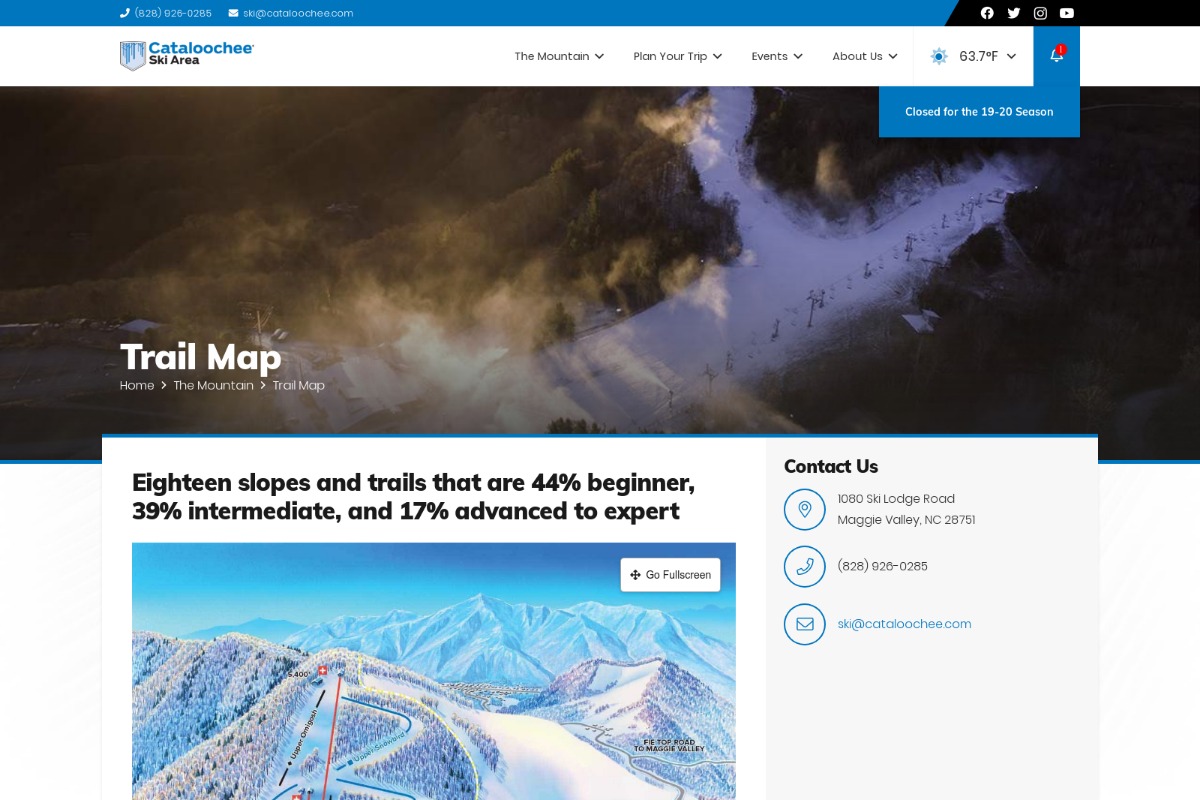This screenshot has height=800, width=1200.
Task: Open the Instagram icon in top bar
Action: point(1040,13)
